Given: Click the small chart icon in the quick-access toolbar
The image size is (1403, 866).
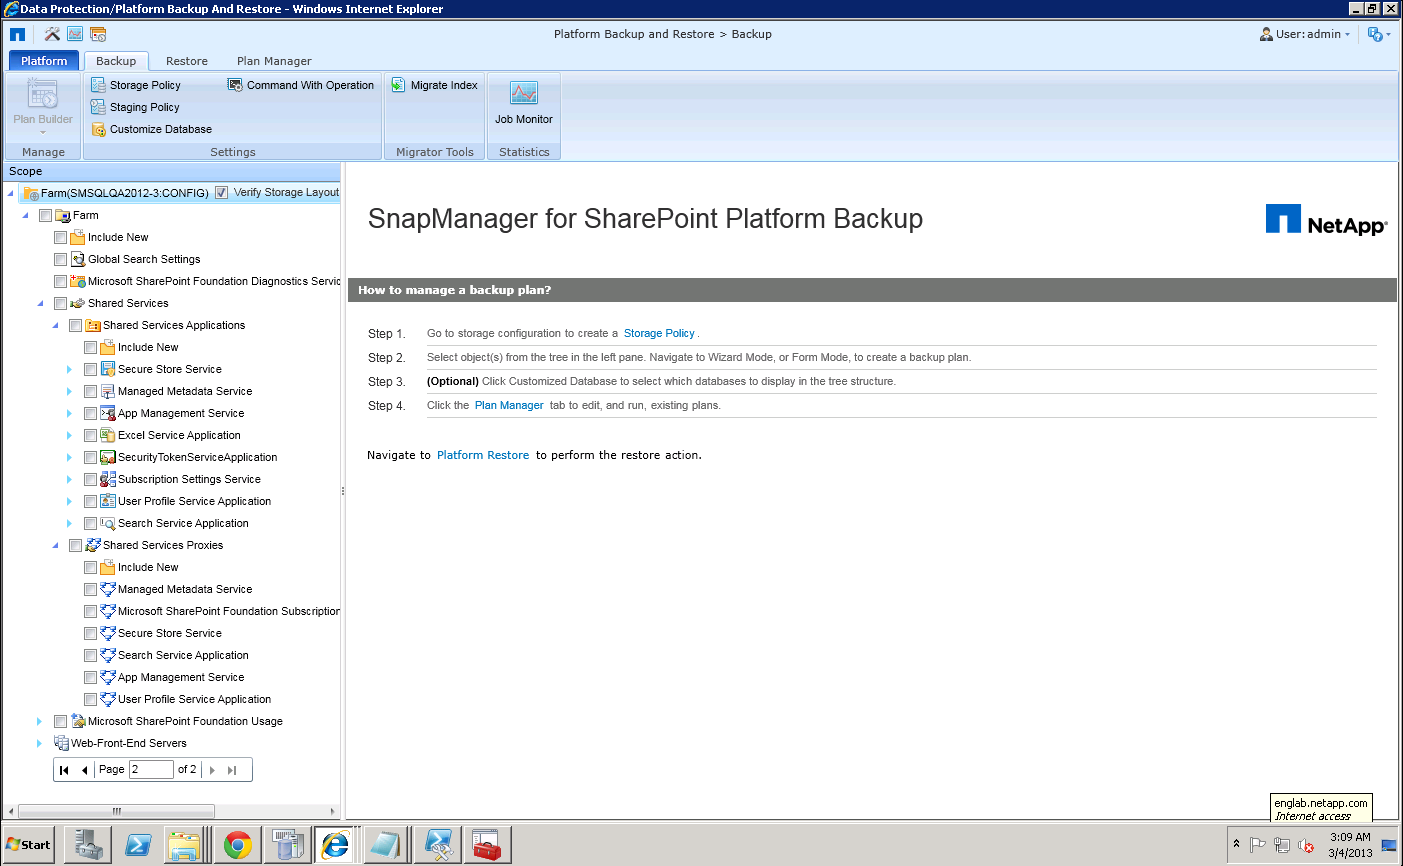Looking at the screenshot, I should point(75,34).
